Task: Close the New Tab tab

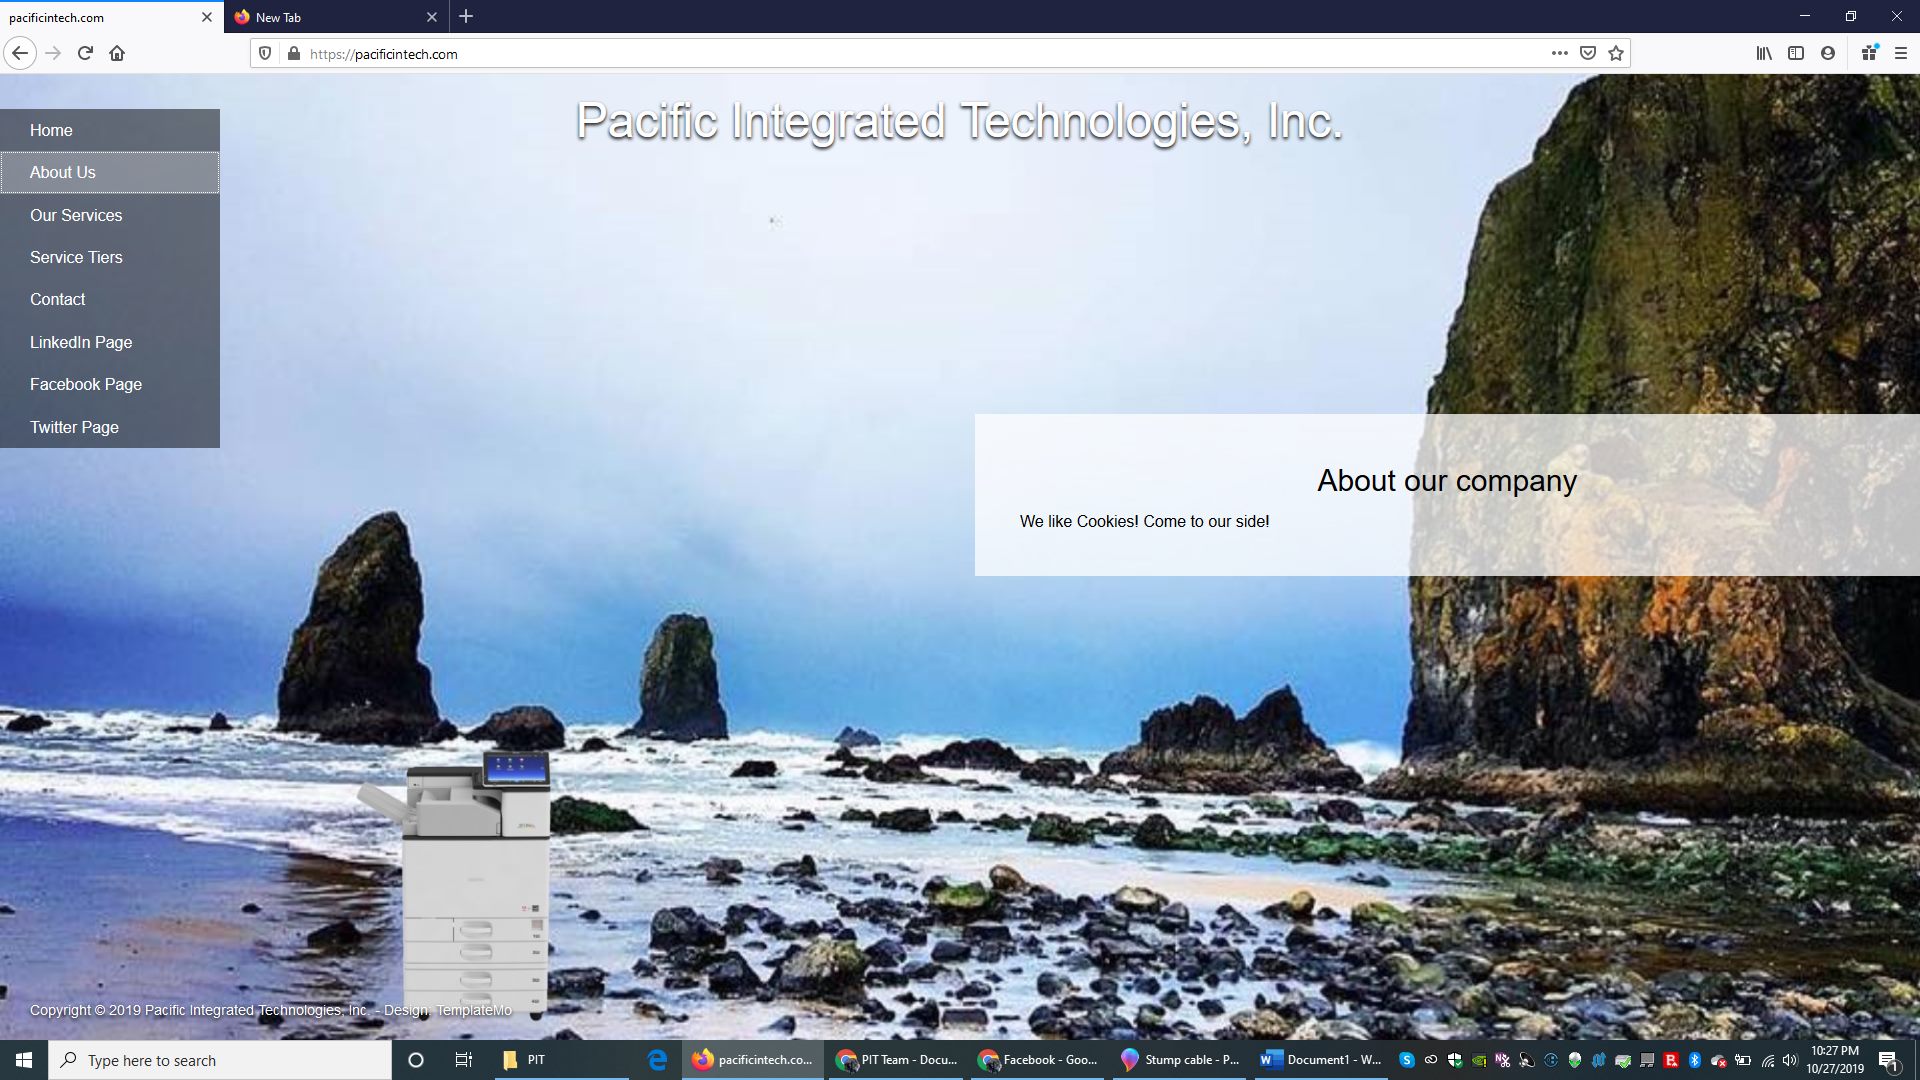Action: click(432, 17)
